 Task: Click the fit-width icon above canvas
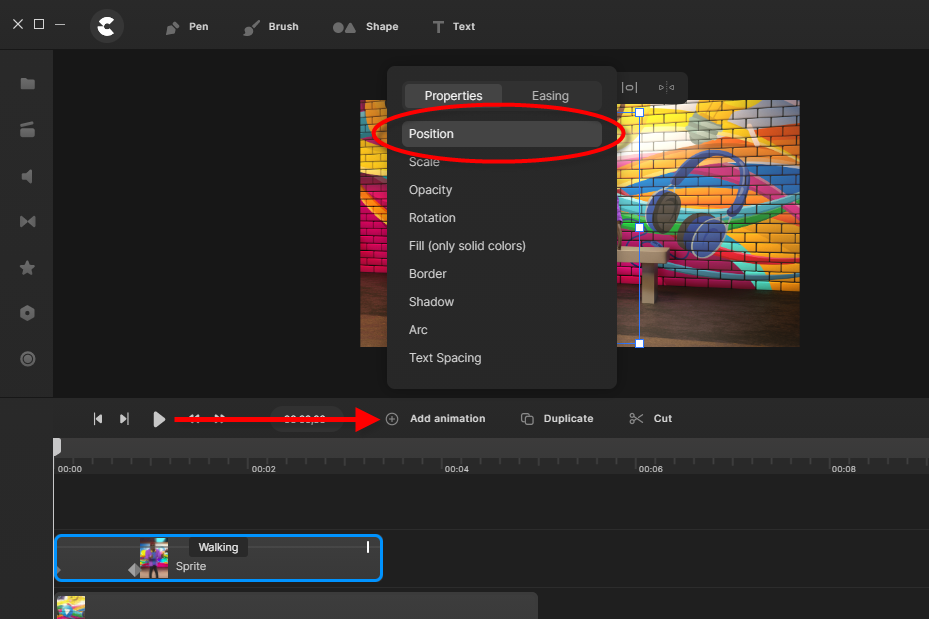(x=629, y=87)
